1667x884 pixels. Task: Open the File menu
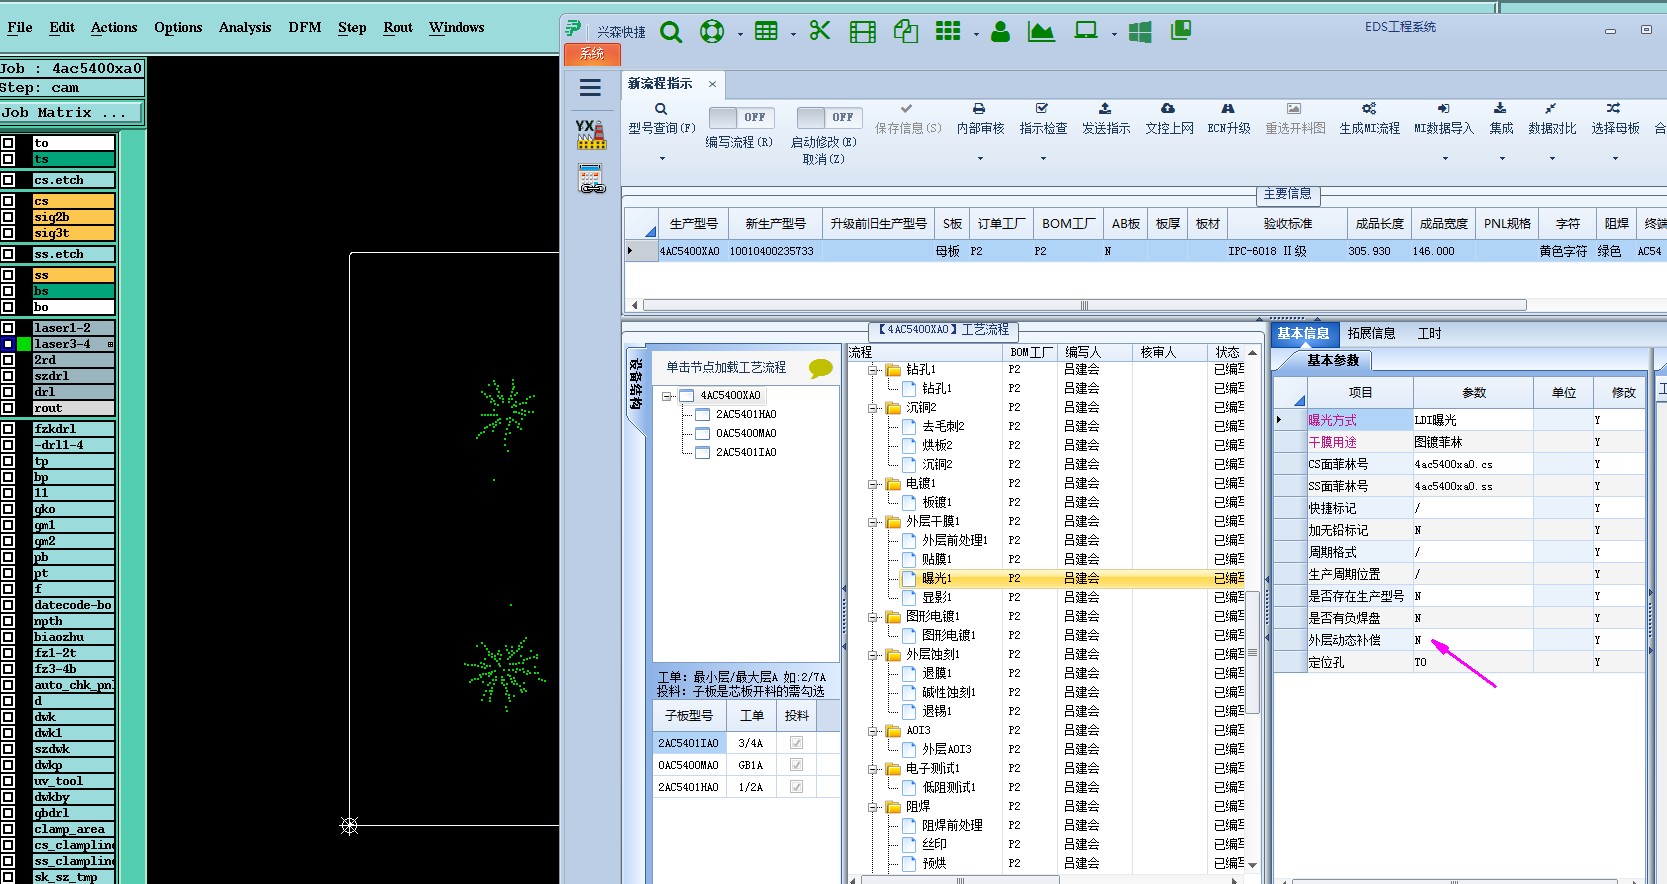20,27
